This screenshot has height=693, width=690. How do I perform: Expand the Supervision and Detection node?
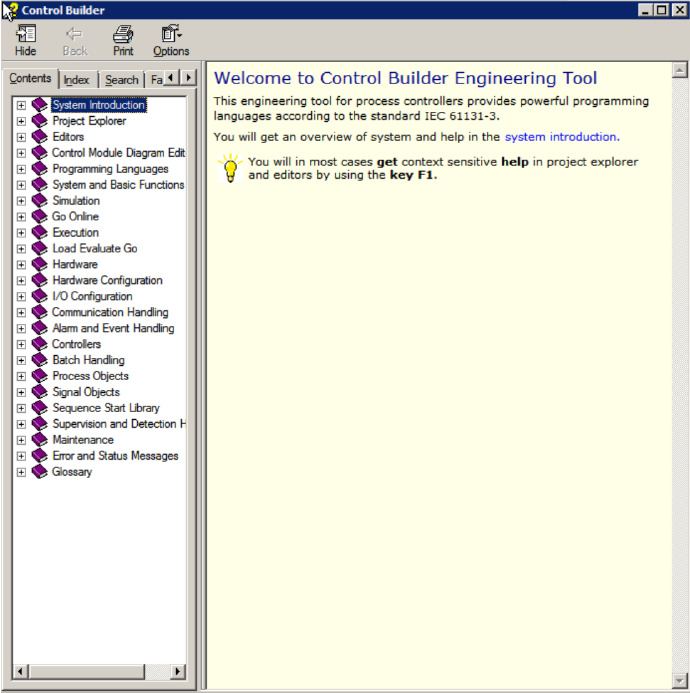pos(21,424)
